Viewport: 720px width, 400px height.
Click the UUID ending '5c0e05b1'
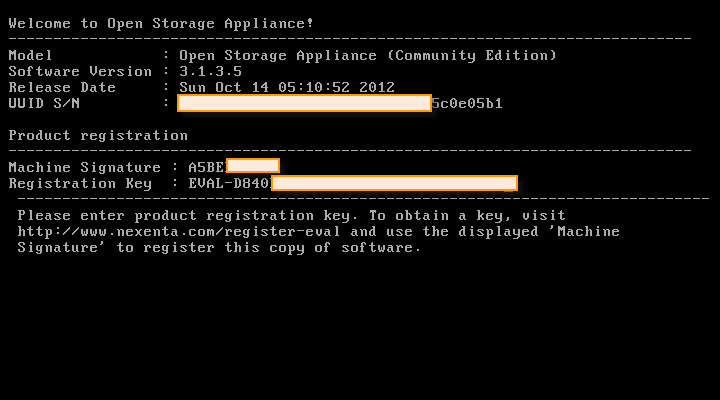[x=467, y=103]
